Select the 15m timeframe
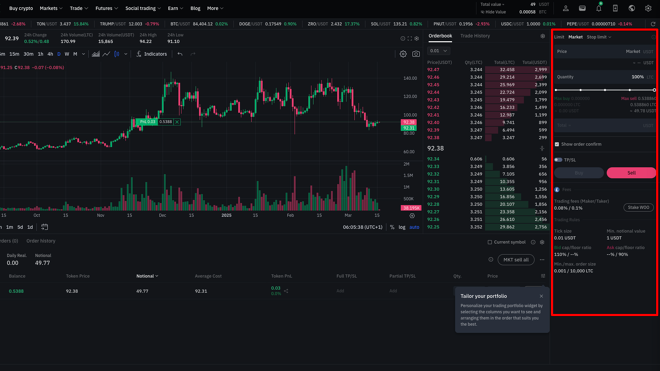 (x=14, y=54)
